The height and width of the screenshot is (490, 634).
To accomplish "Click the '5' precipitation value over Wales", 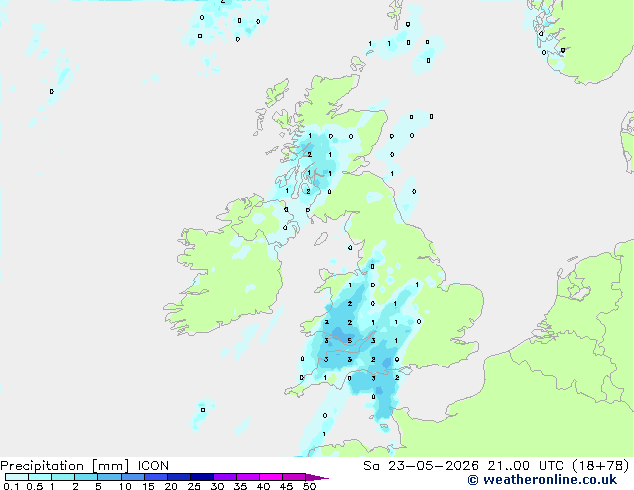I will (x=350, y=341).
